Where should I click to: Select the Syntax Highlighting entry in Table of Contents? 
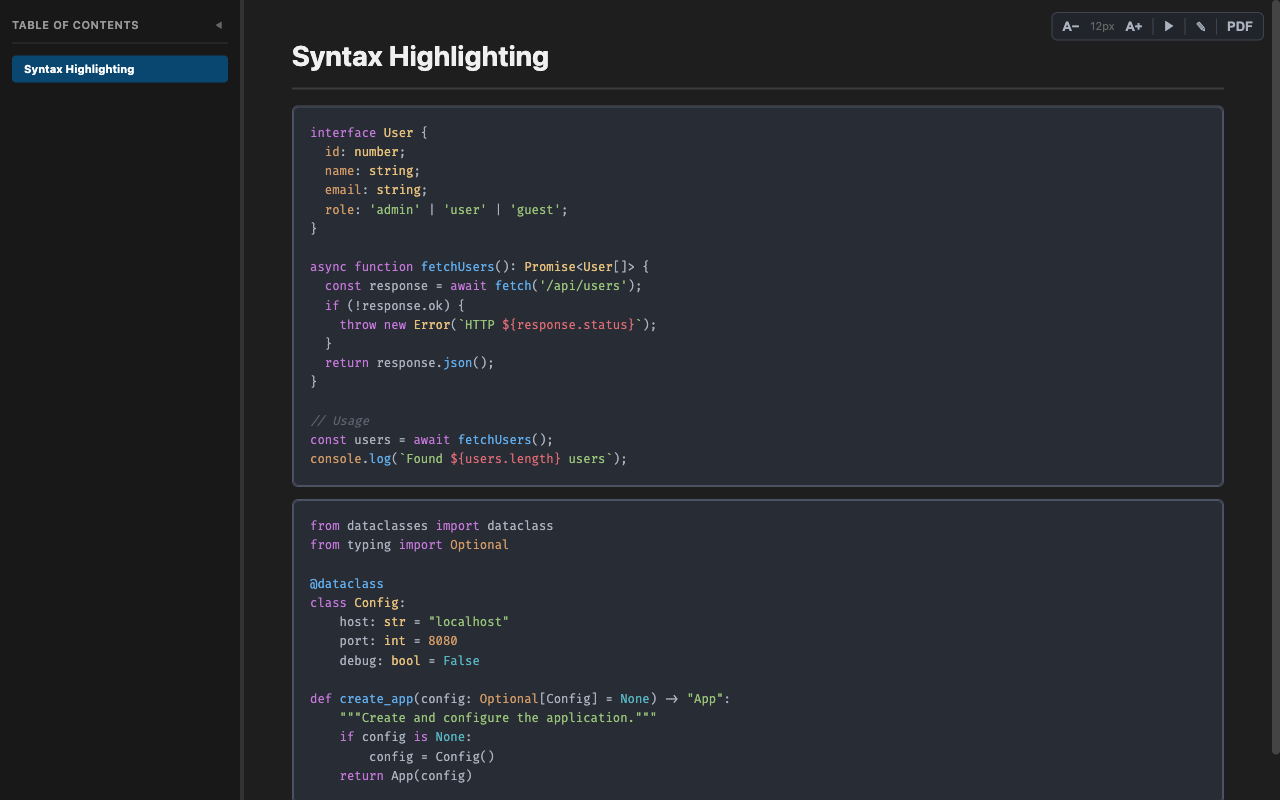[x=119, y=69]
